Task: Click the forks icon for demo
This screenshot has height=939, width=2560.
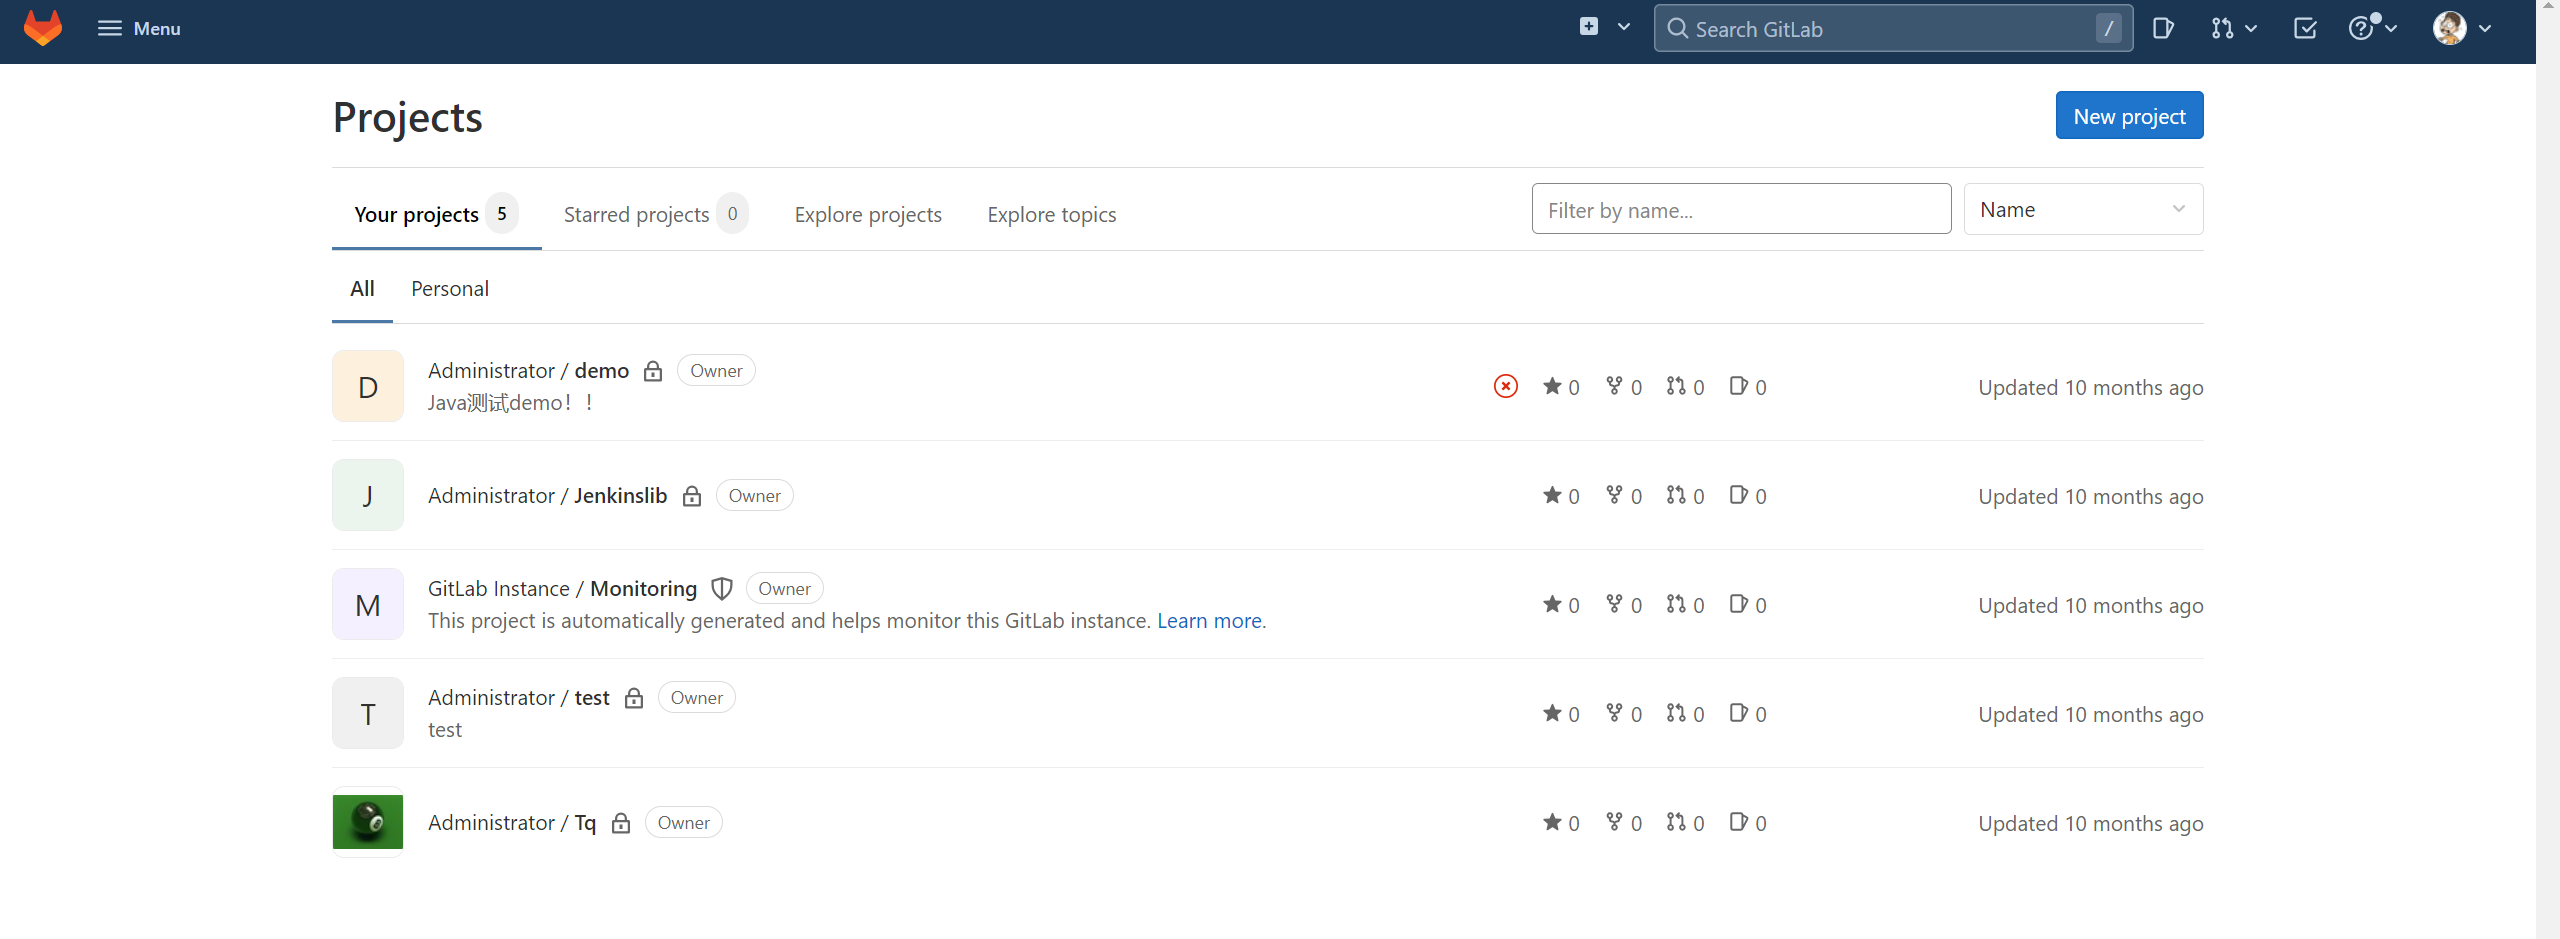Action: tap(1614, 386)
